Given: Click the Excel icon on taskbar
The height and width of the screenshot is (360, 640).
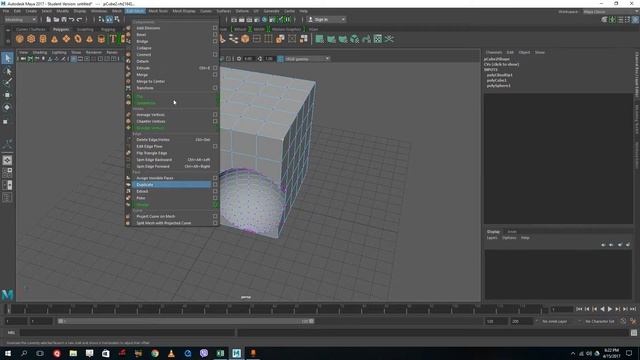Looking at the screenshot, I should point(220,353).
